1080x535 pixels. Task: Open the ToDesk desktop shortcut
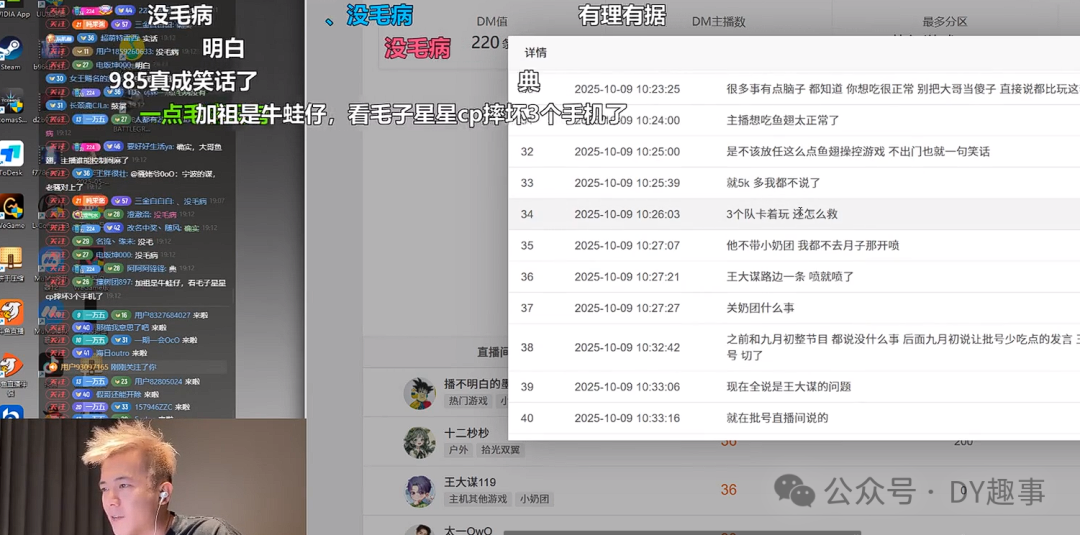coord(12,158)
